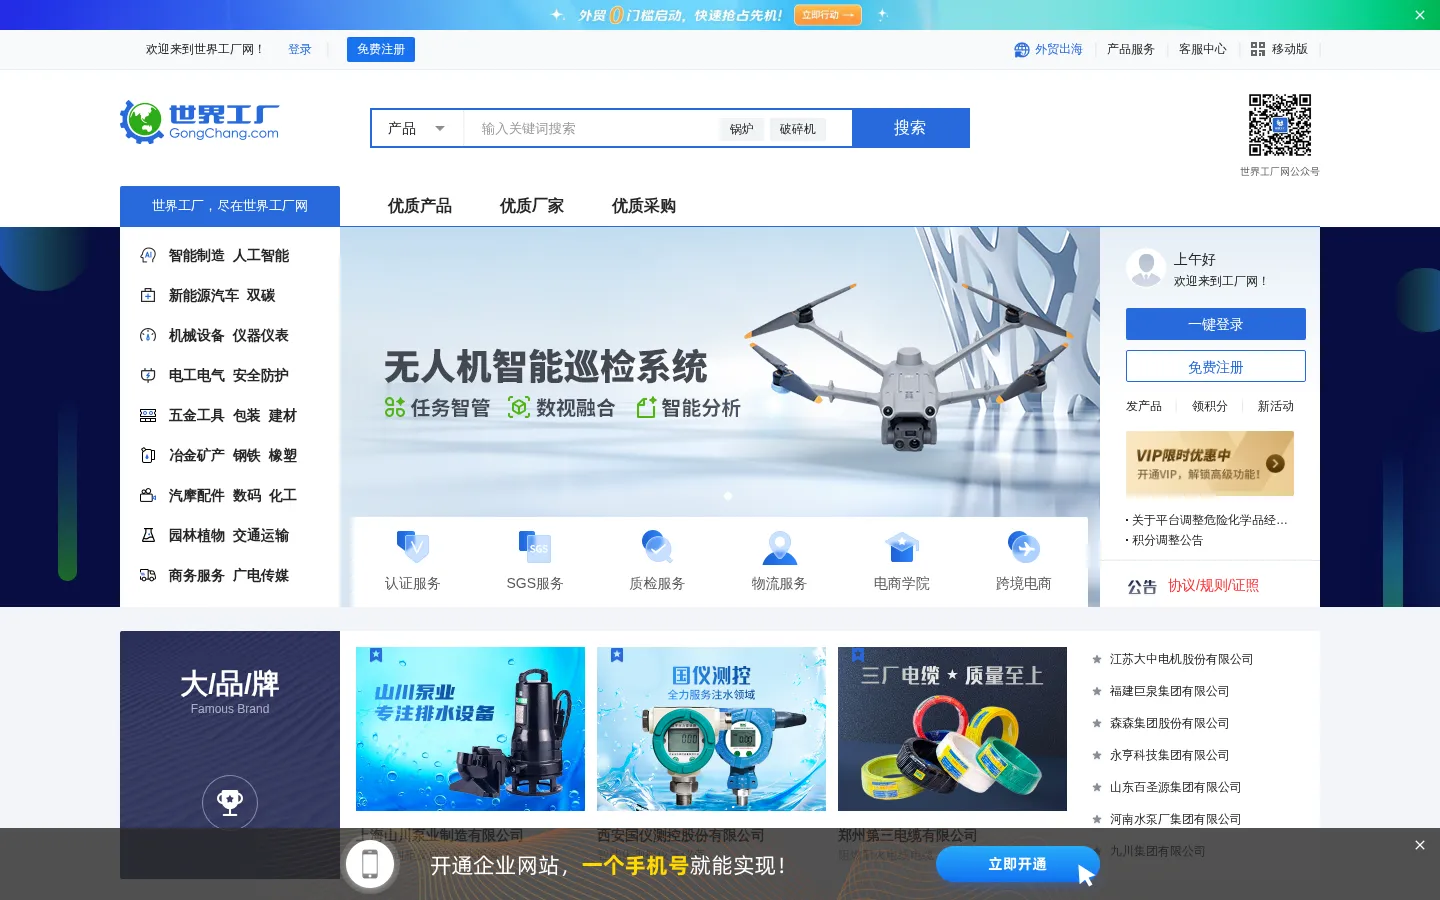The height and width of the screenshot is (900, 1440).
Task: Open the 三厂电缆 brand thumbnail
Action: tap(952, 729)
